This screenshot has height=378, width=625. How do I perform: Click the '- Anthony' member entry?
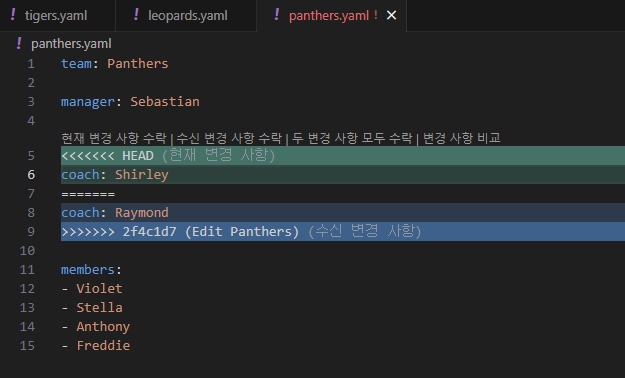(x=96, y=327)
